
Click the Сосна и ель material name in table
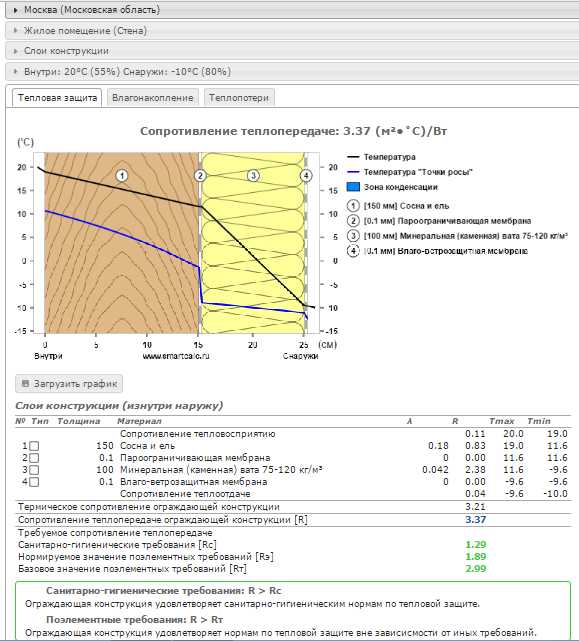pos(147,446)
